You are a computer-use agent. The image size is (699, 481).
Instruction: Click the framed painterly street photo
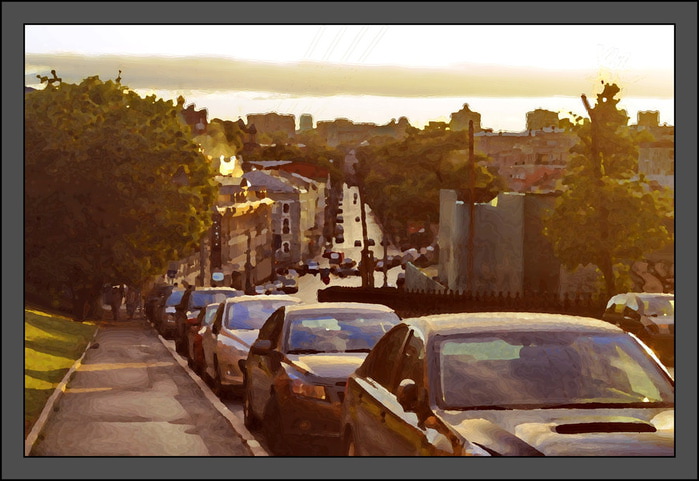(x=350, y=240)
